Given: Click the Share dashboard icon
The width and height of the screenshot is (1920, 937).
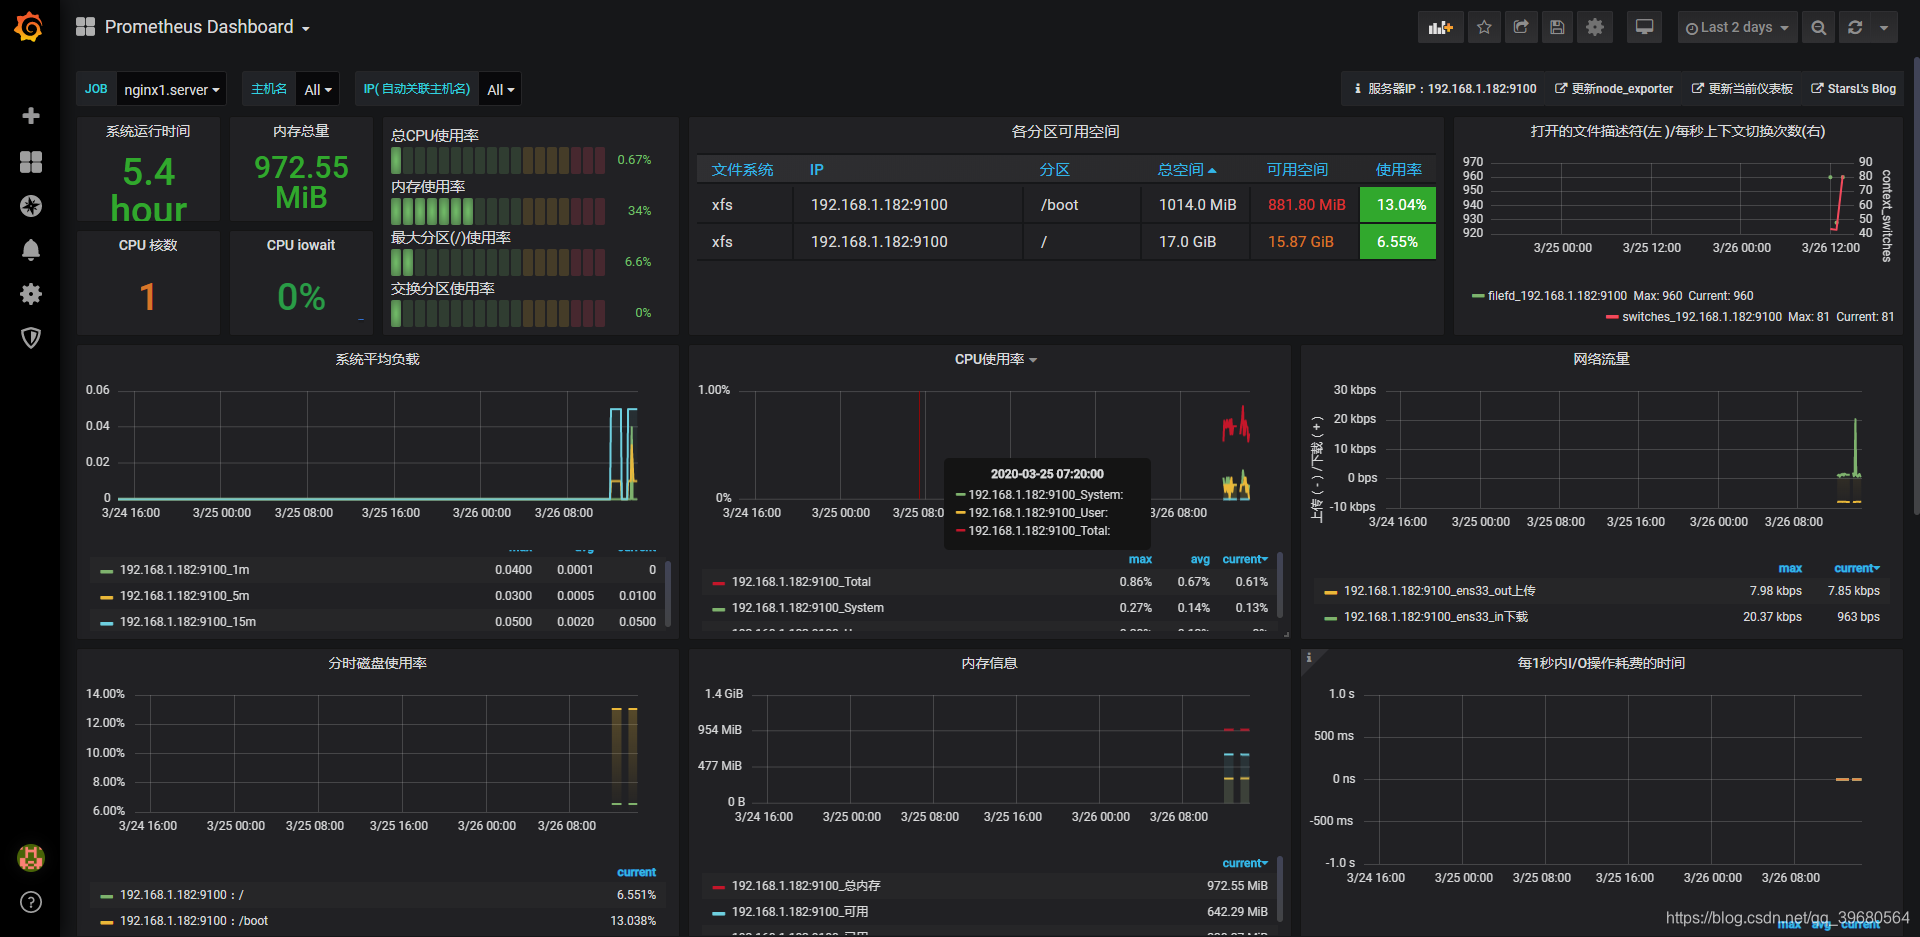Looking at the screenshot, I should [1521, 27].
